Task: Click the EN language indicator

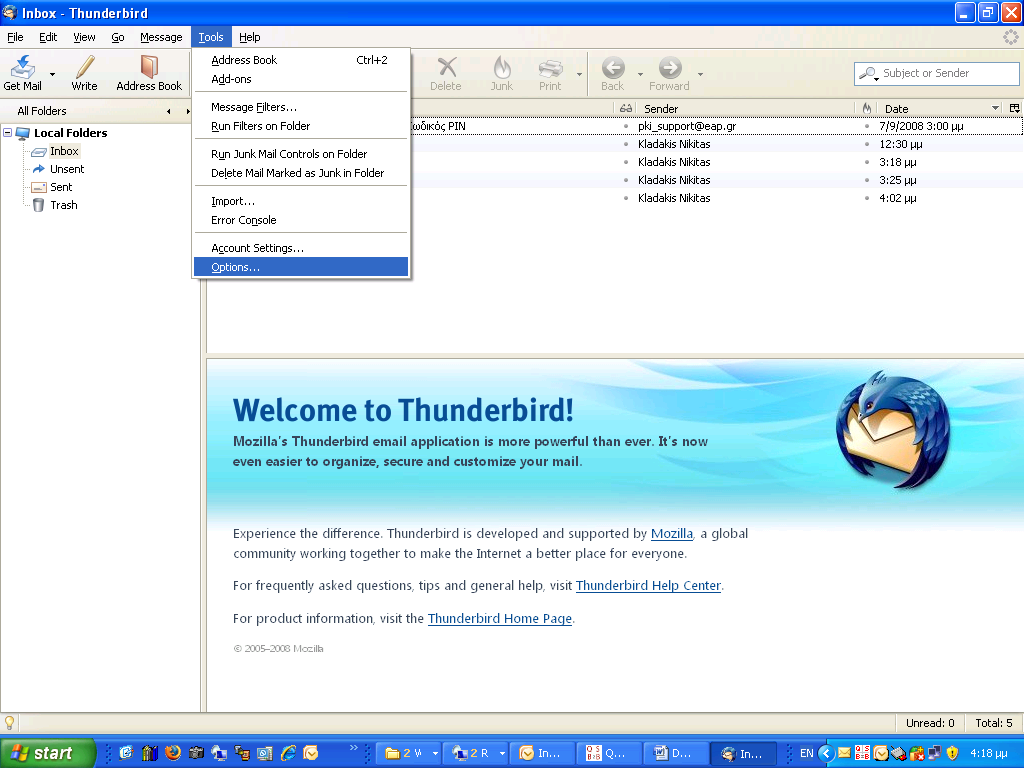Action: (x=807, y=753)
